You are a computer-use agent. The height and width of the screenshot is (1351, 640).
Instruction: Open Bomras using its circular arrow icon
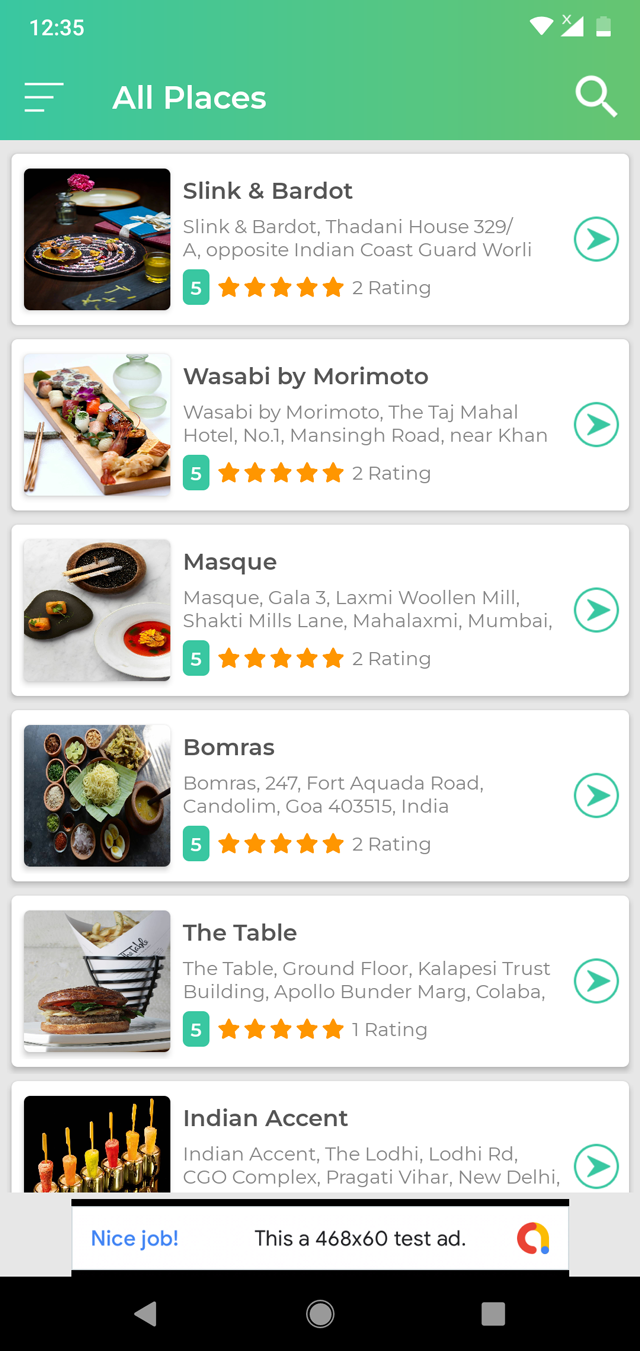pyautogui.click(x=596, y=796)
